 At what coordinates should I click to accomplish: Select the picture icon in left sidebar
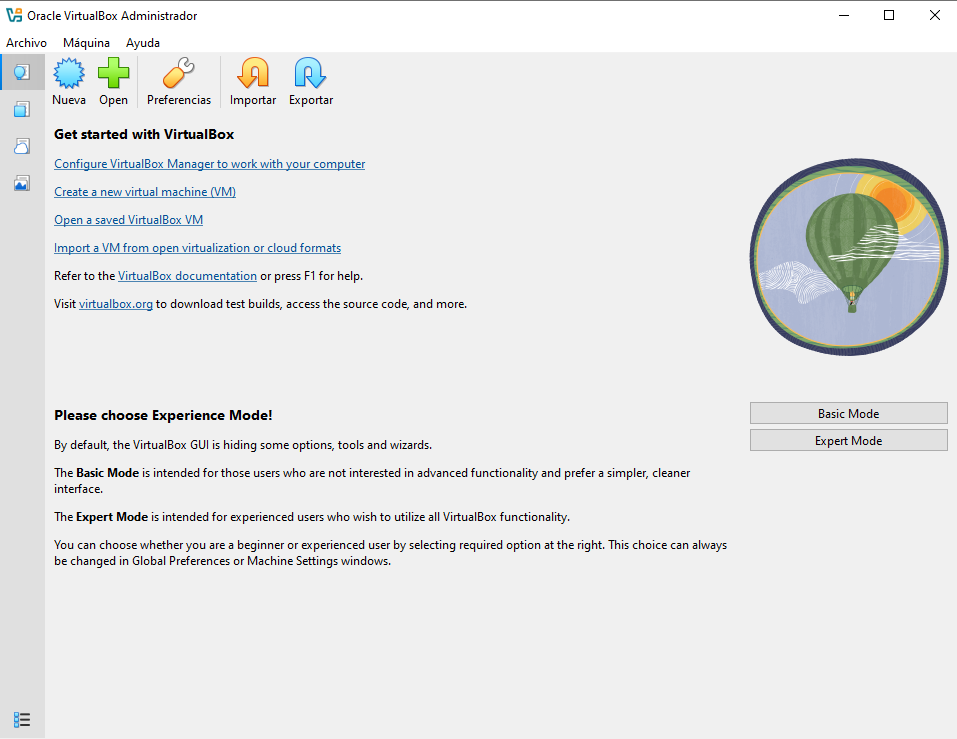[x=22, y=183]
